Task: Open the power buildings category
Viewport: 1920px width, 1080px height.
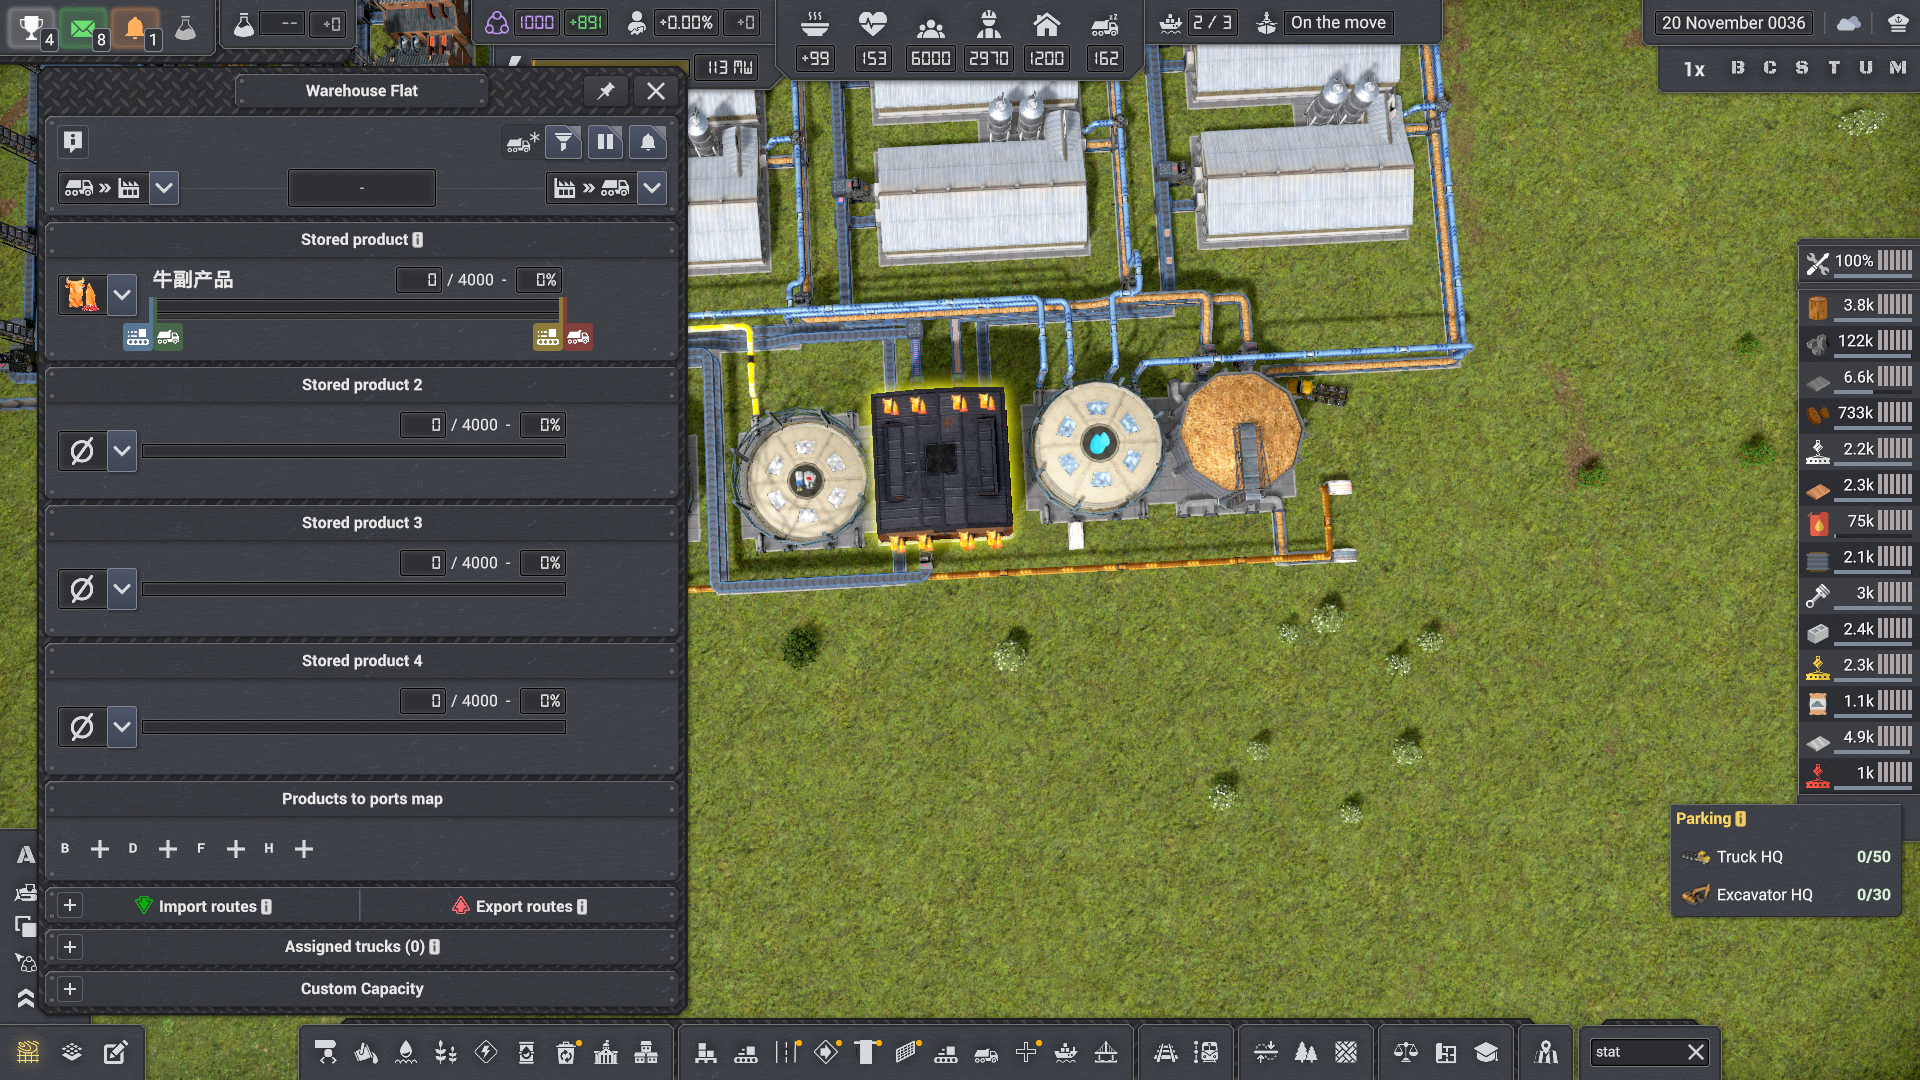Action: [x=486, y=1052]
